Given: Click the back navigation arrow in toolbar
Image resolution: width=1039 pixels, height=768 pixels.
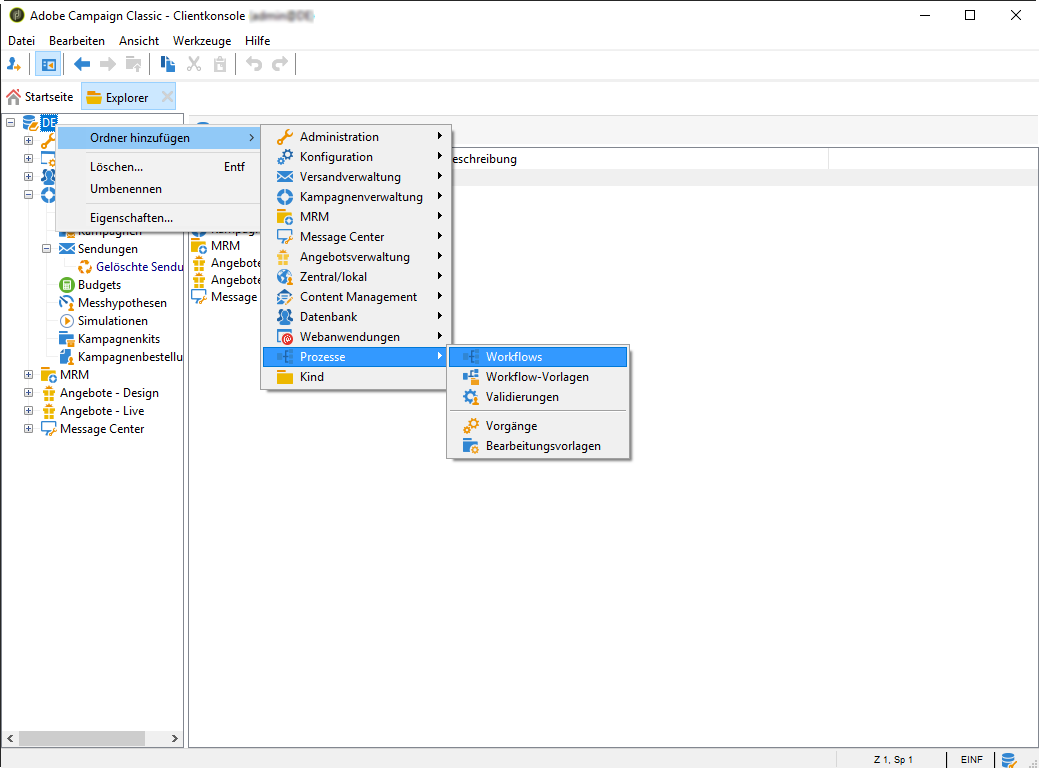Looking at the screenshot, I should (82, 64).
